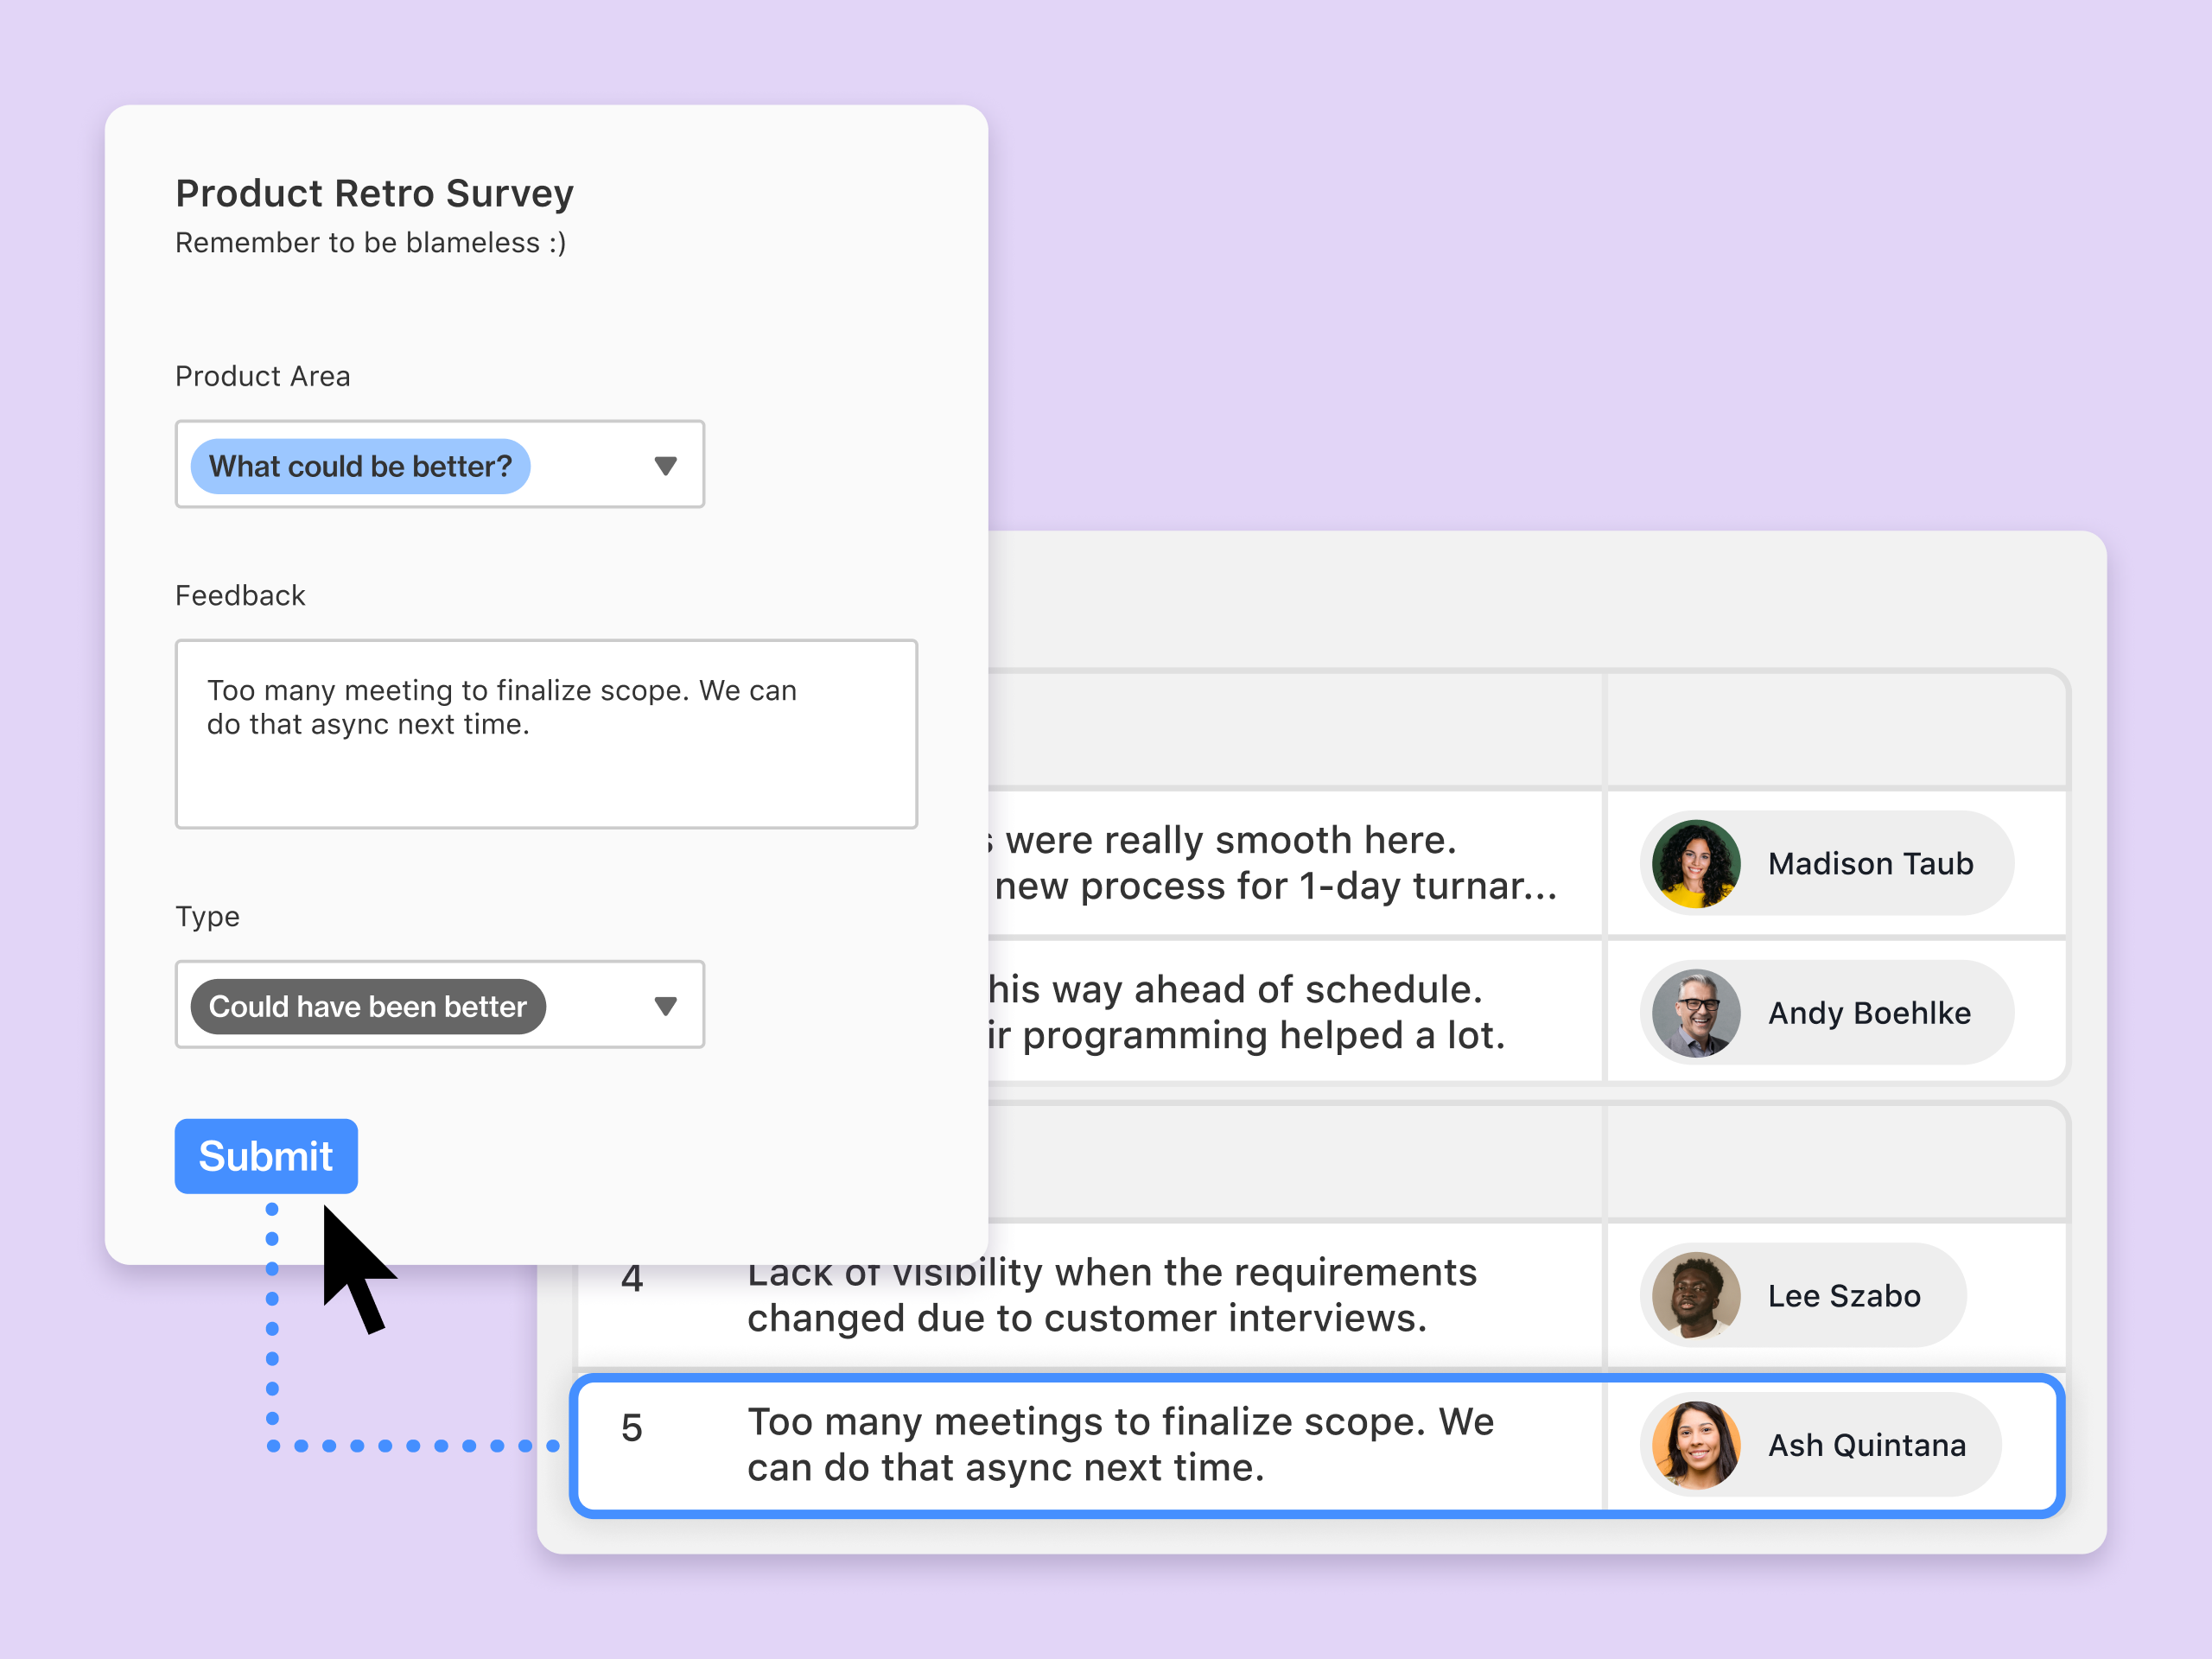Select the Madison Taub name chip
Image resolution: width=2212 pixels, height=1659 pixels.
1870,863
